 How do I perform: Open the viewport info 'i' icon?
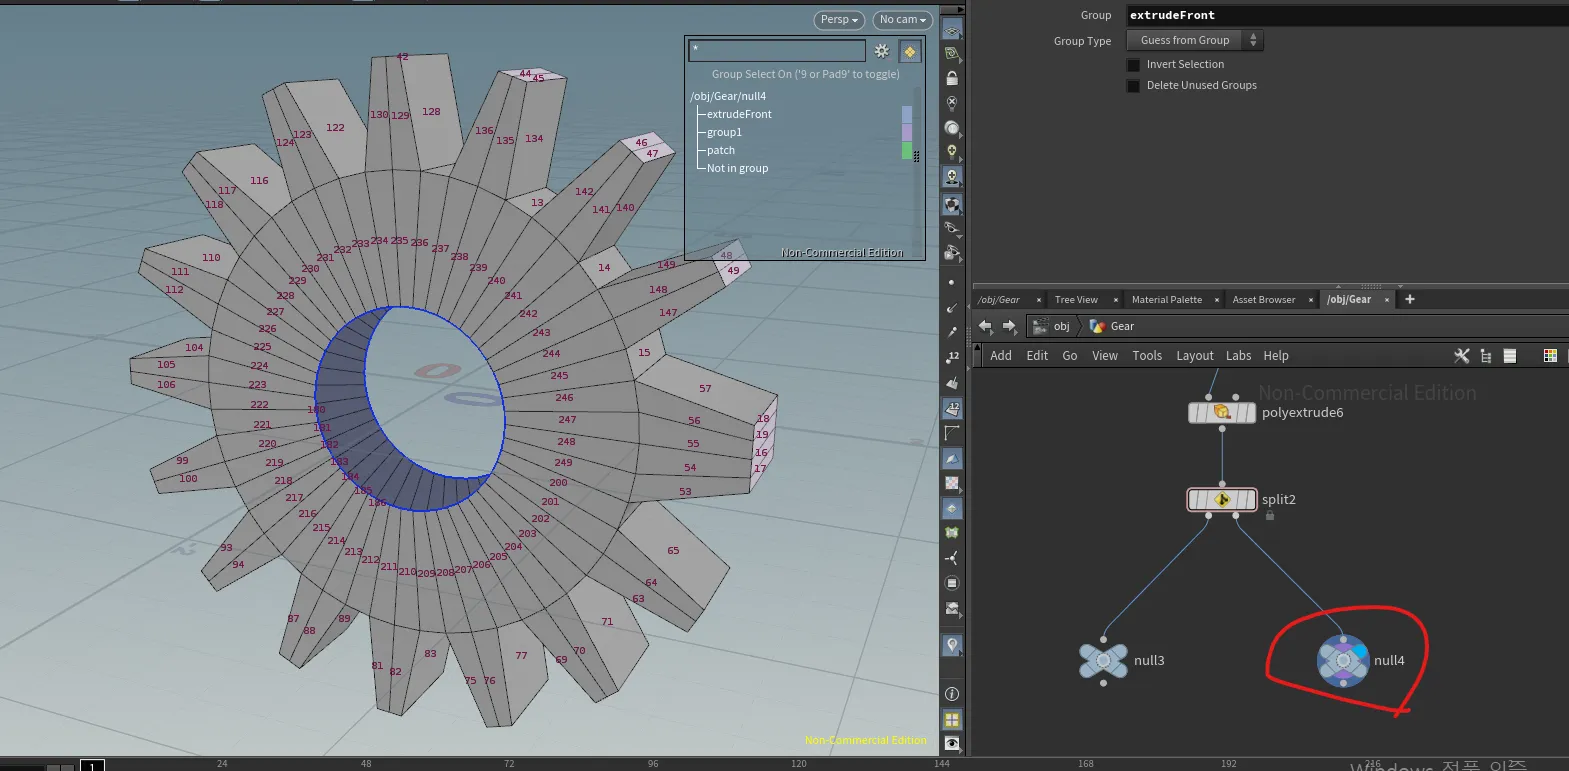coord(952,694)
